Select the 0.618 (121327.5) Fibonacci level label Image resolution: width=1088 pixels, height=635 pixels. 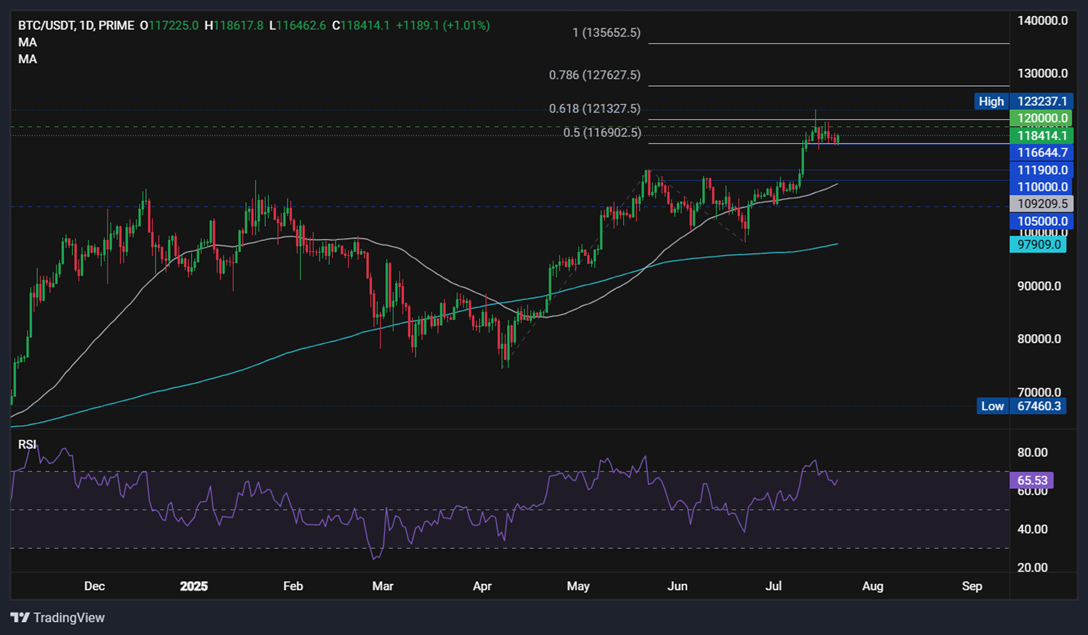(x=597, y=108)
